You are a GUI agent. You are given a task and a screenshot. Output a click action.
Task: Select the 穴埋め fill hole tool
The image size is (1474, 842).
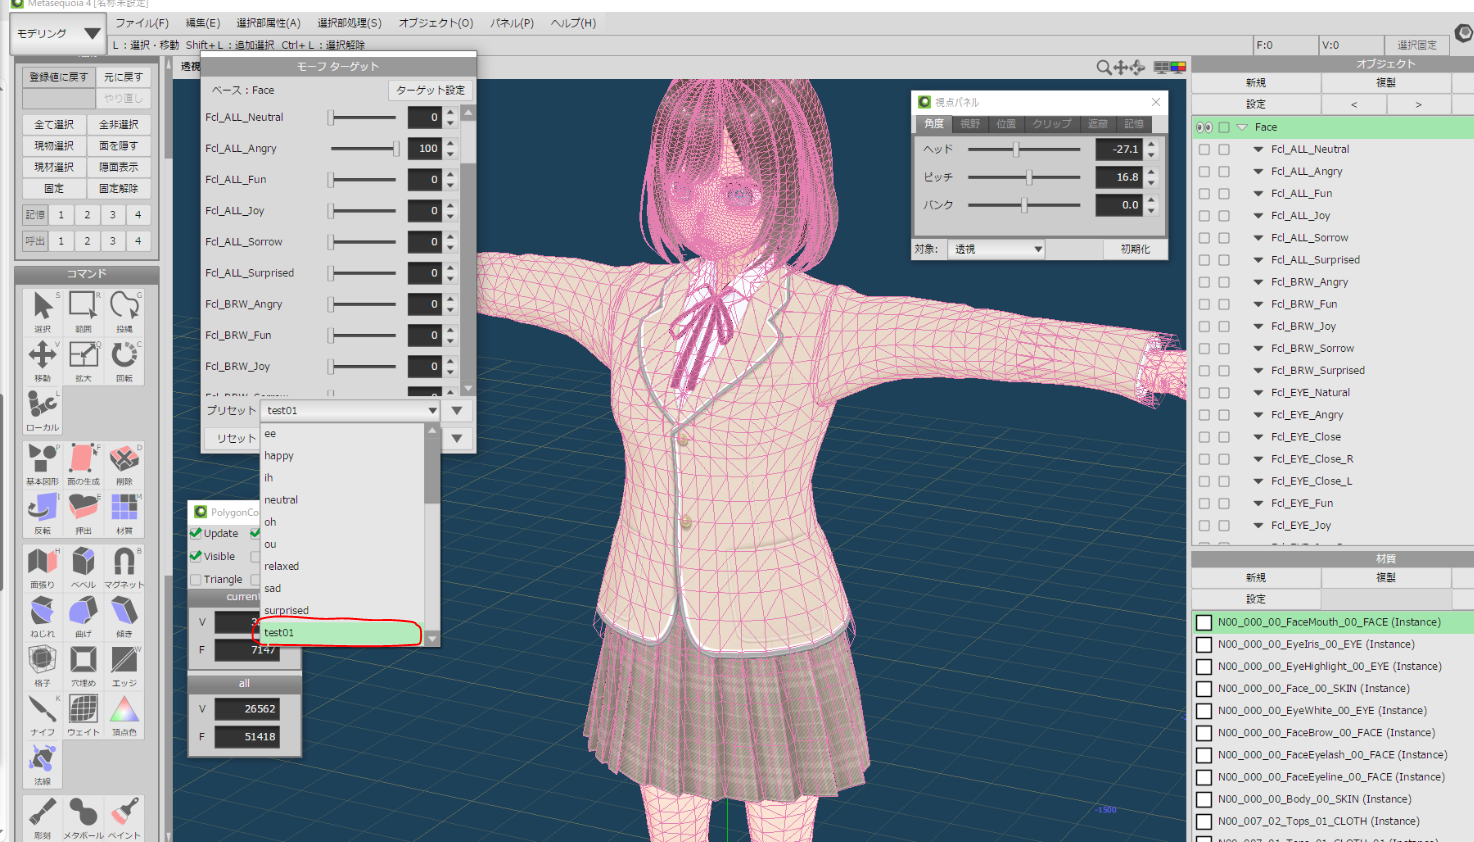83,665
